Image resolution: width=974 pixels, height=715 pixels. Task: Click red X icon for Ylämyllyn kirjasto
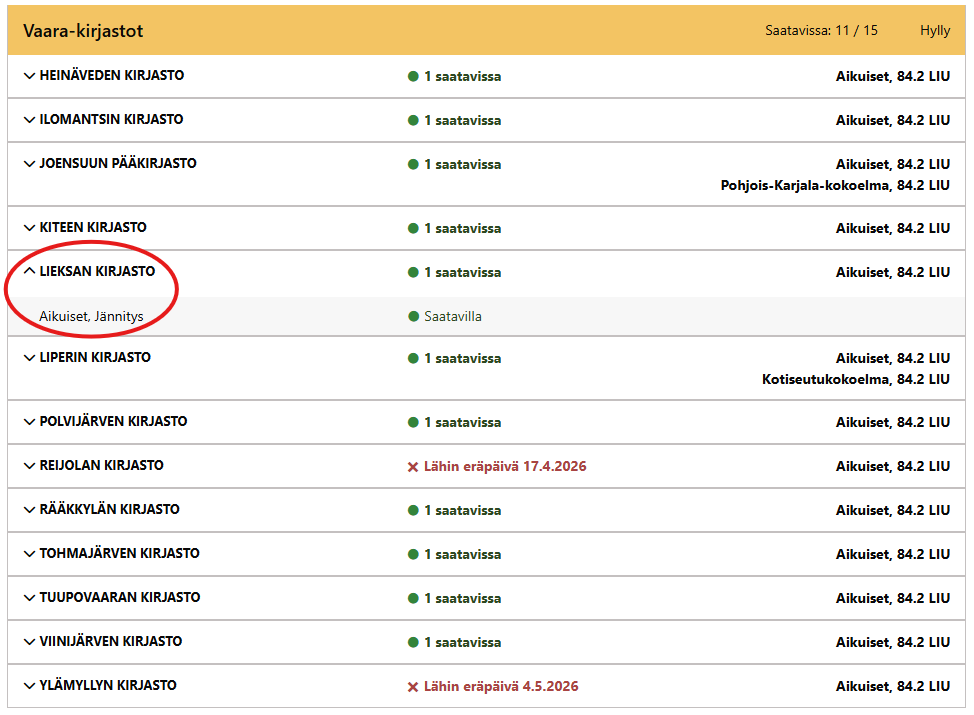(413, 687)
